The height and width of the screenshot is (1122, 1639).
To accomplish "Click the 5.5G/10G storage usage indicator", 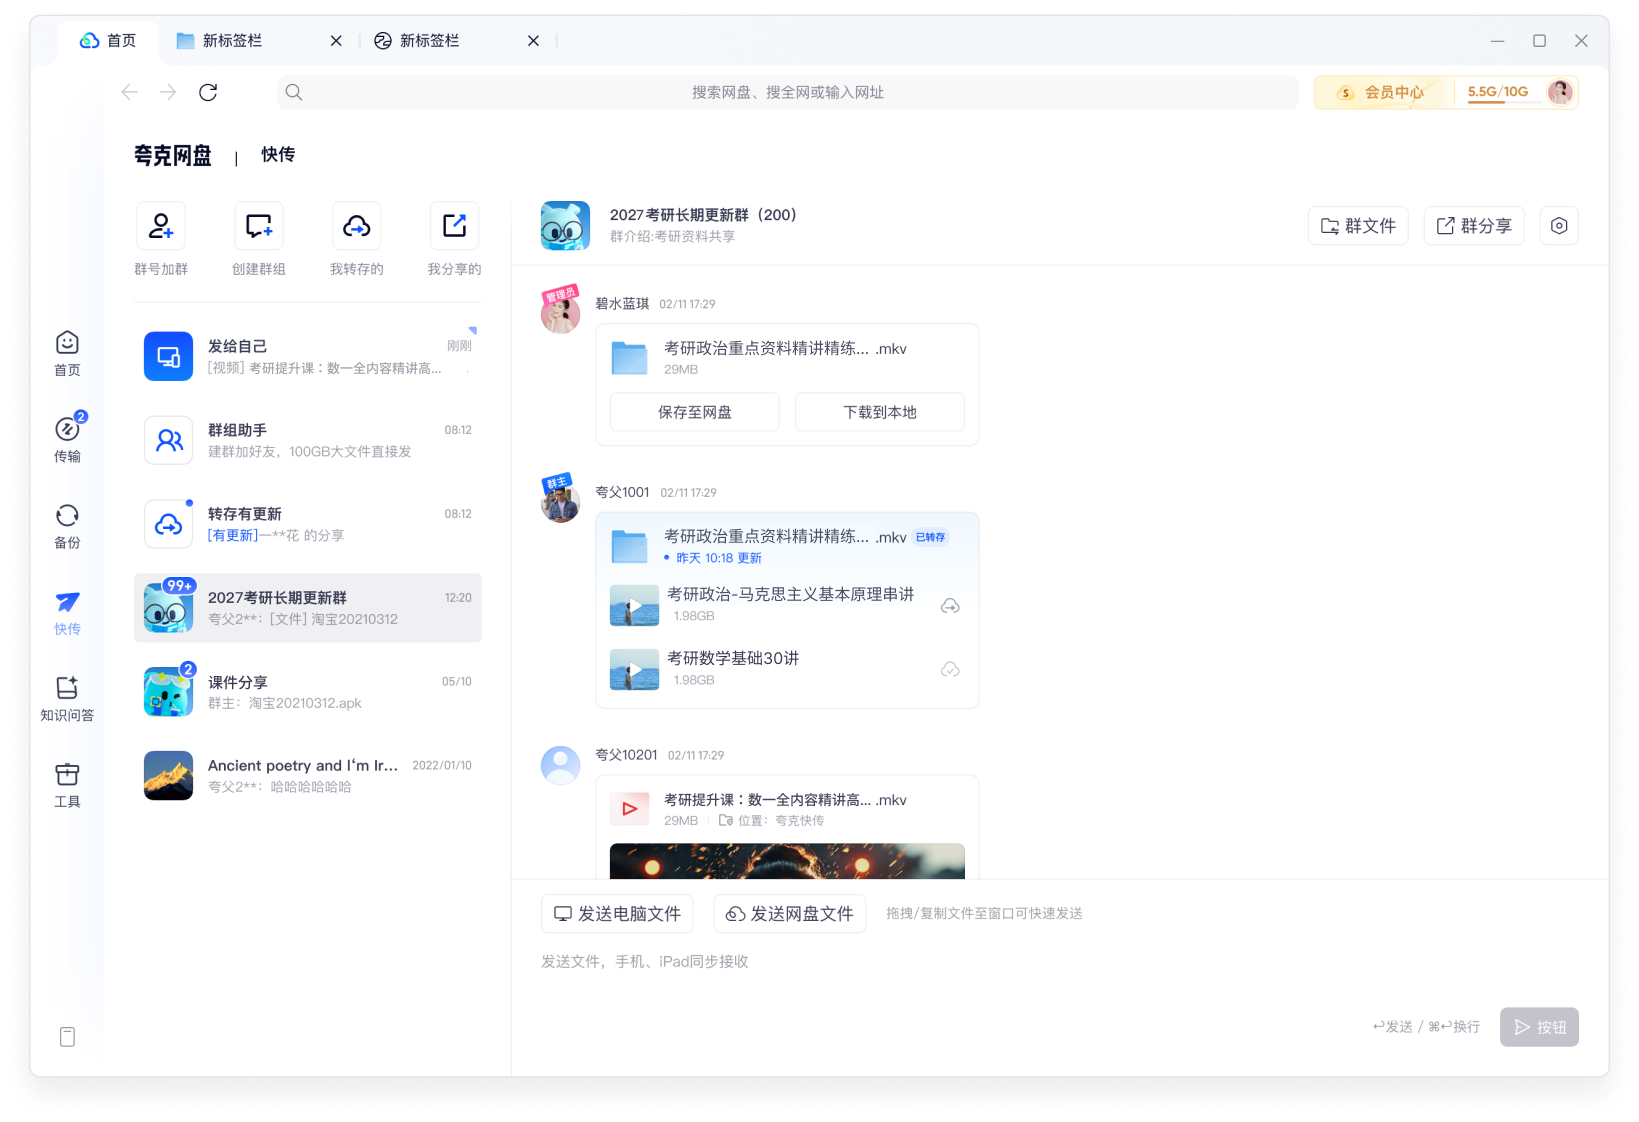I will click(x=1498, y=92).
